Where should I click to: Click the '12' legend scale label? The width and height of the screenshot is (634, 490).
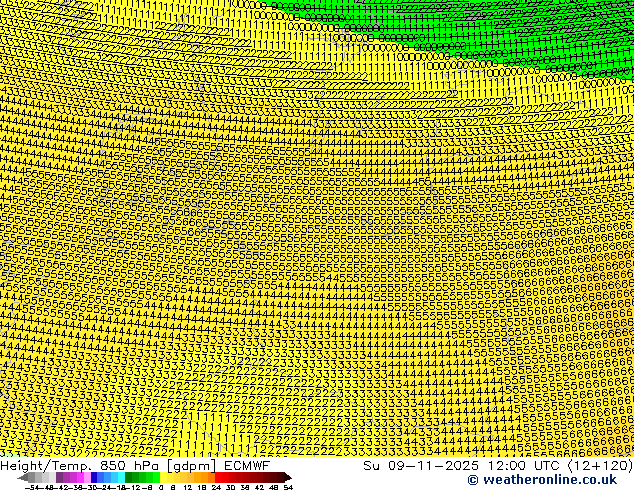(x=187, y=487)
